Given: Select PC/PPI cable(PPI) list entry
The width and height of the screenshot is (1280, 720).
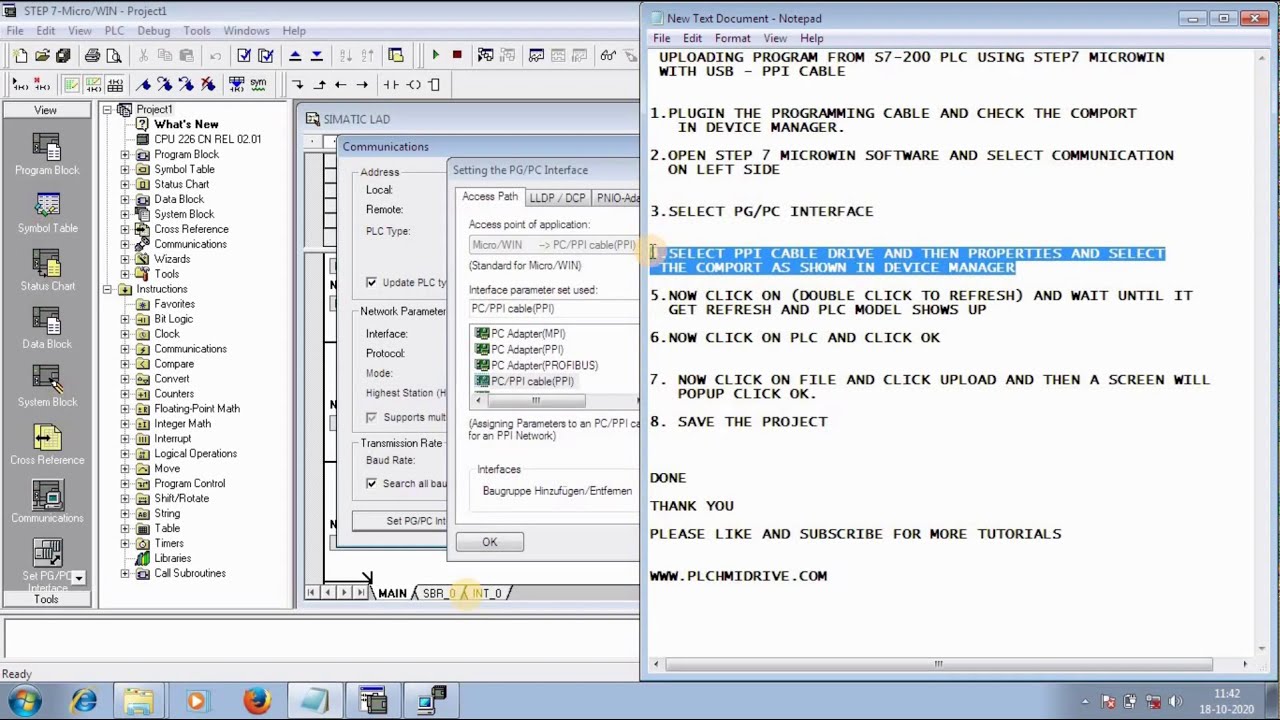Looking at the screenshot, I should click(x=525, y=381).
